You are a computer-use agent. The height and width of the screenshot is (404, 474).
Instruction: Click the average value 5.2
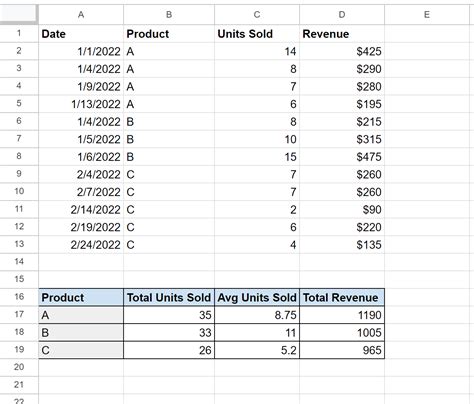[257, 350]
